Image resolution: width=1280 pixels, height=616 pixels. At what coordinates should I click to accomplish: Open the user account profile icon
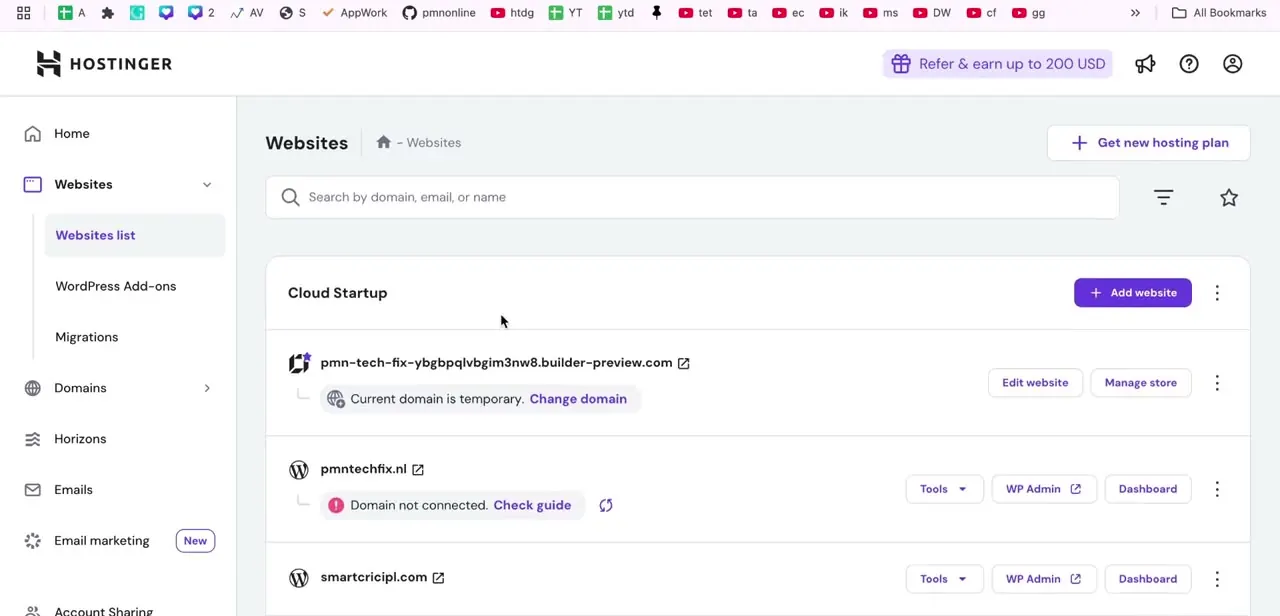point(1232,64)
